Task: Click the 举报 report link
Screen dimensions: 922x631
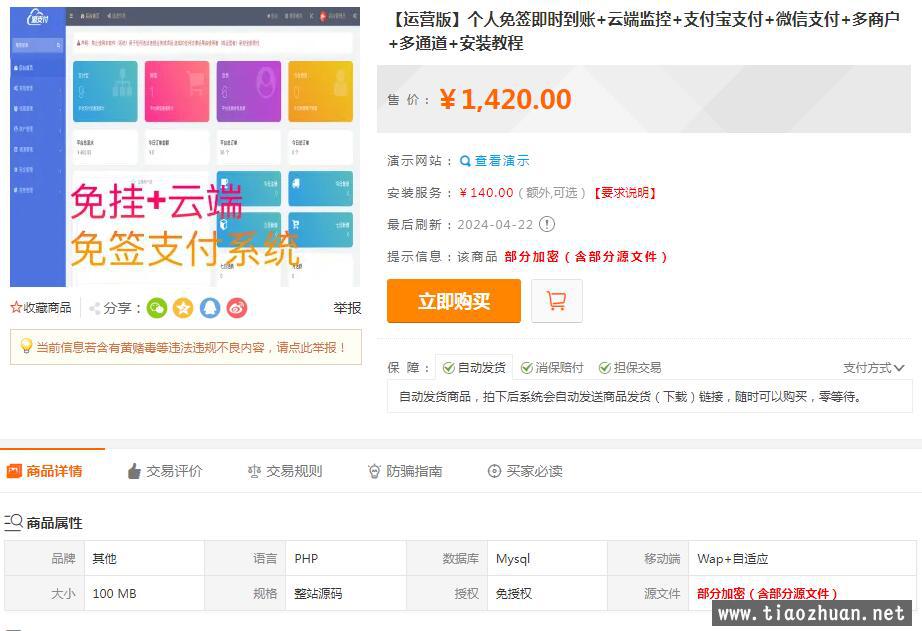Action: pos(347,308)
